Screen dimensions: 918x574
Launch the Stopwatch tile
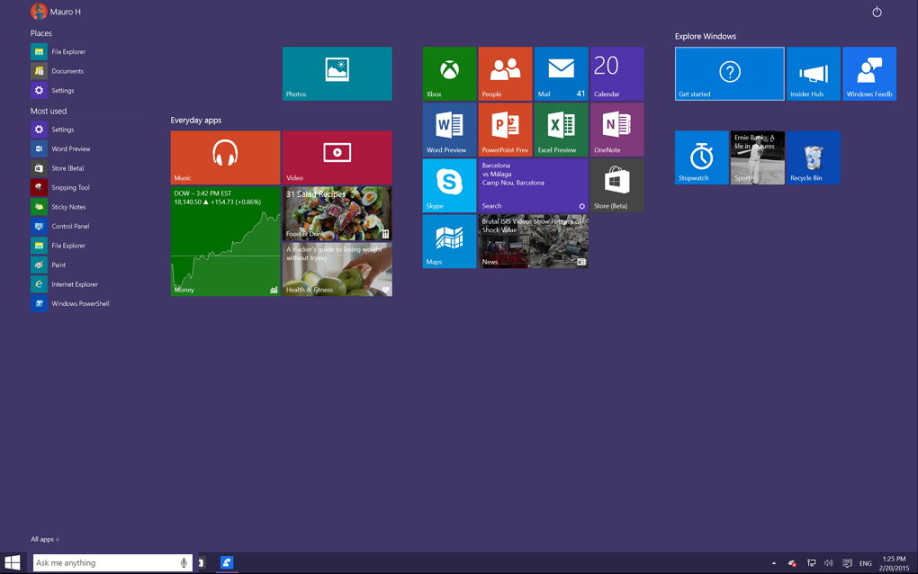point(701,158)
